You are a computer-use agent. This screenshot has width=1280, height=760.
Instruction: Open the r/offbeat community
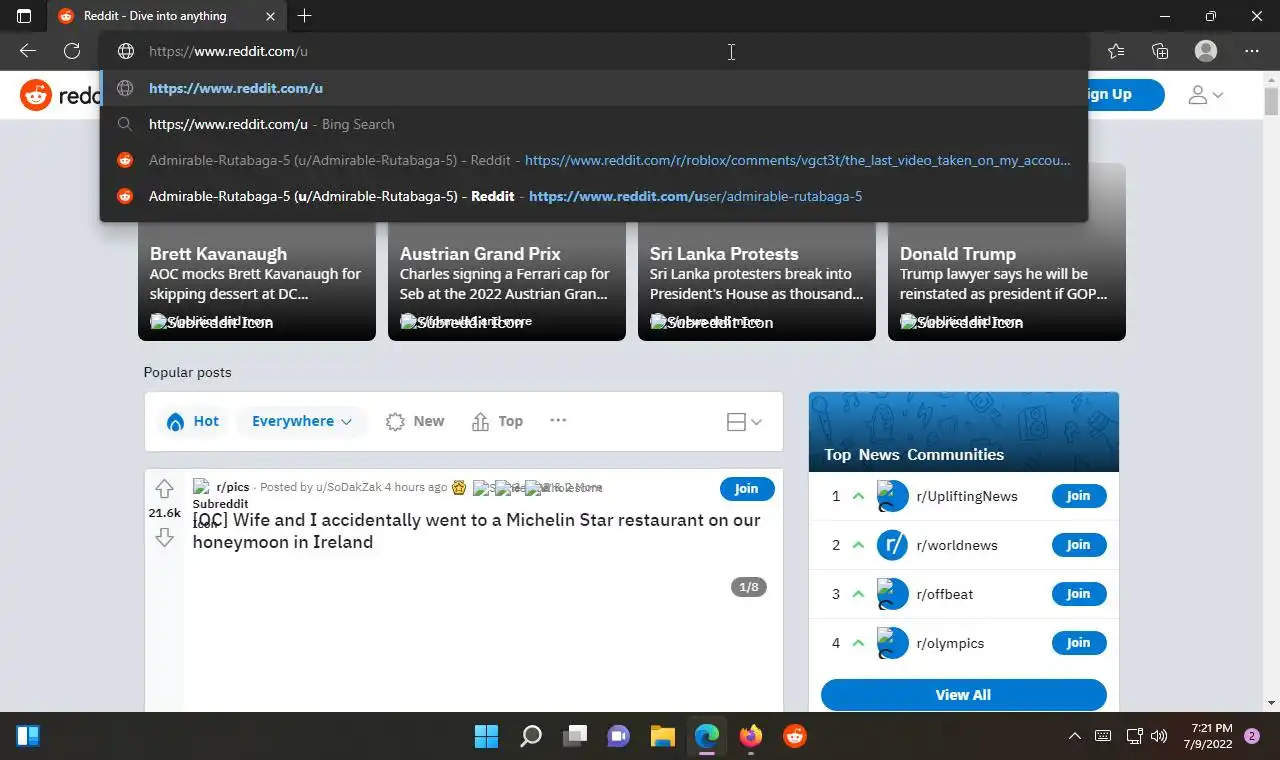[945, 594]
